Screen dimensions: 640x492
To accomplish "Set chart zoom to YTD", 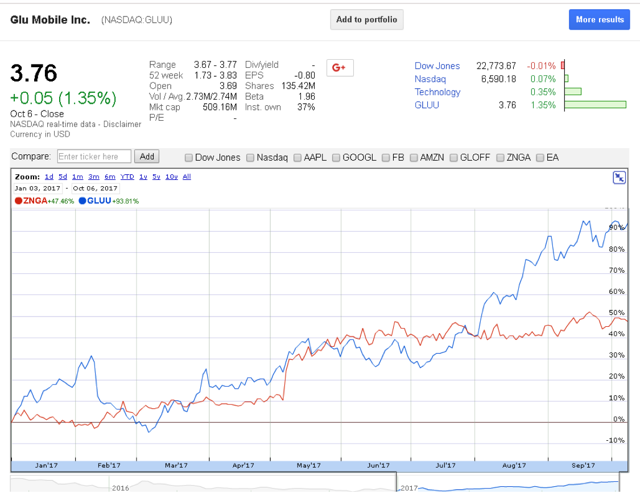I will coord(127,177).
